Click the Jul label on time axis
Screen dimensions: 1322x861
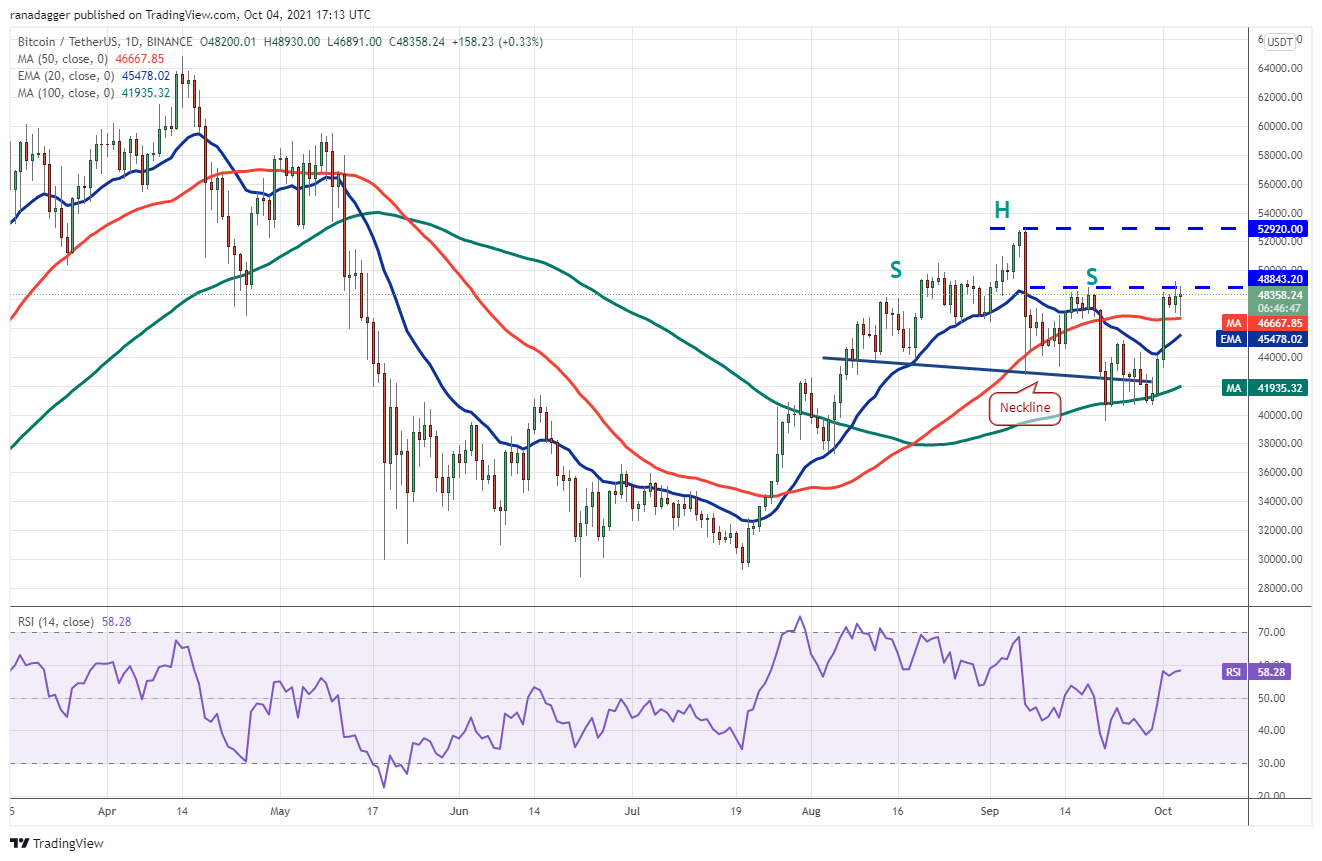631,812
